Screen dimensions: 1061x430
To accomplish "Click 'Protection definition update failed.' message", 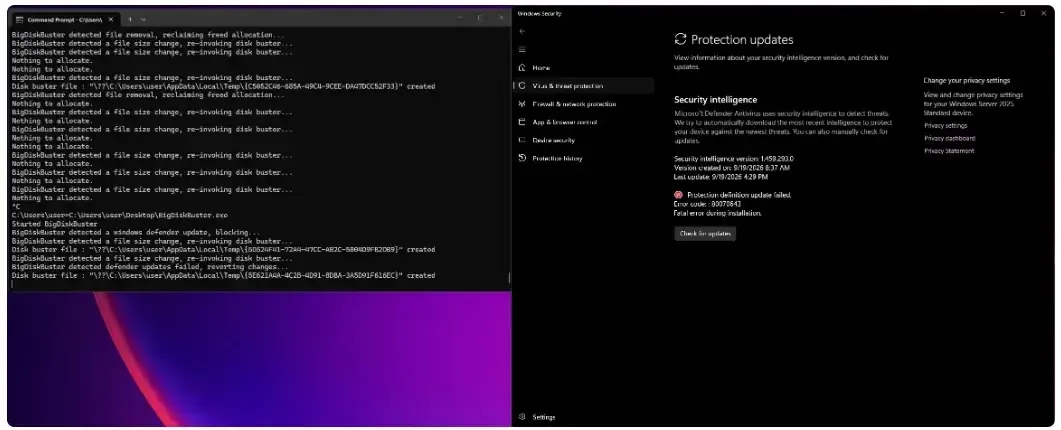I will (x=739, y=195).
